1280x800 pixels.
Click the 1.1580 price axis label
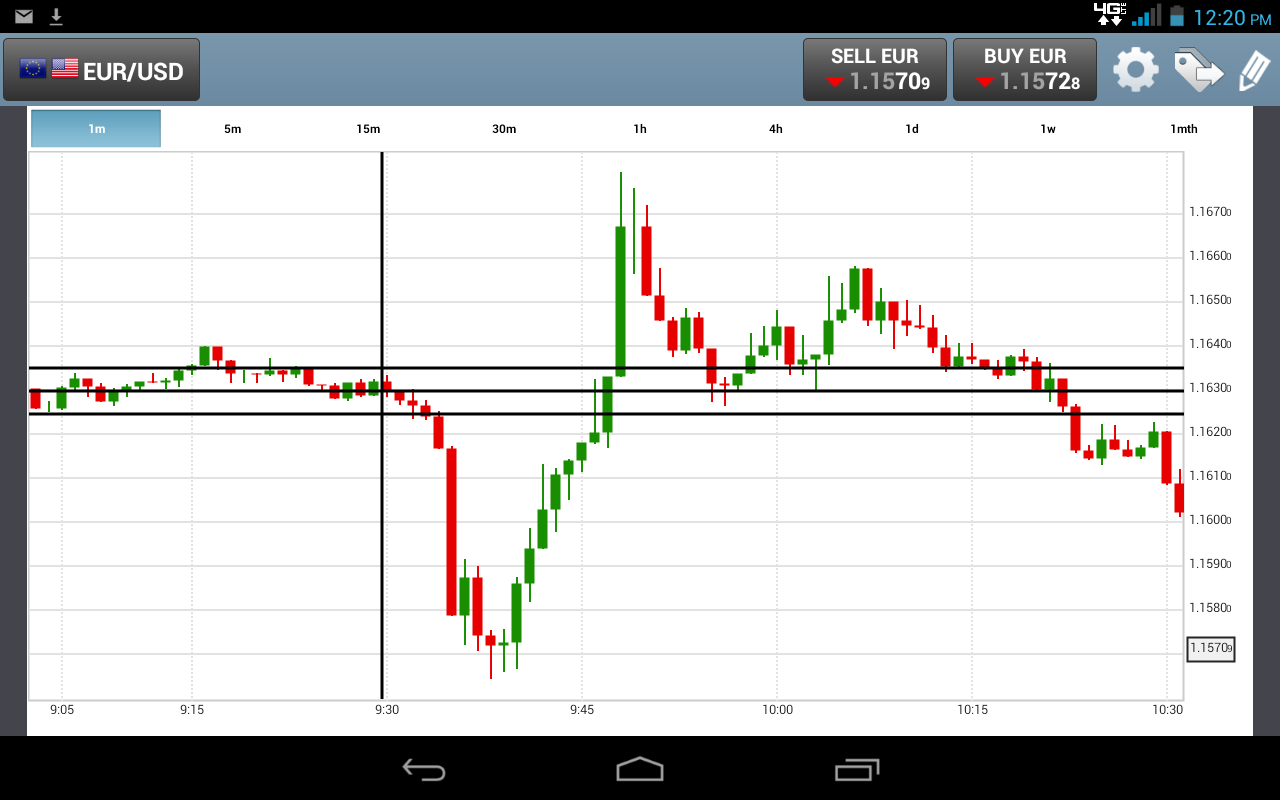(x=1210, y=608)
